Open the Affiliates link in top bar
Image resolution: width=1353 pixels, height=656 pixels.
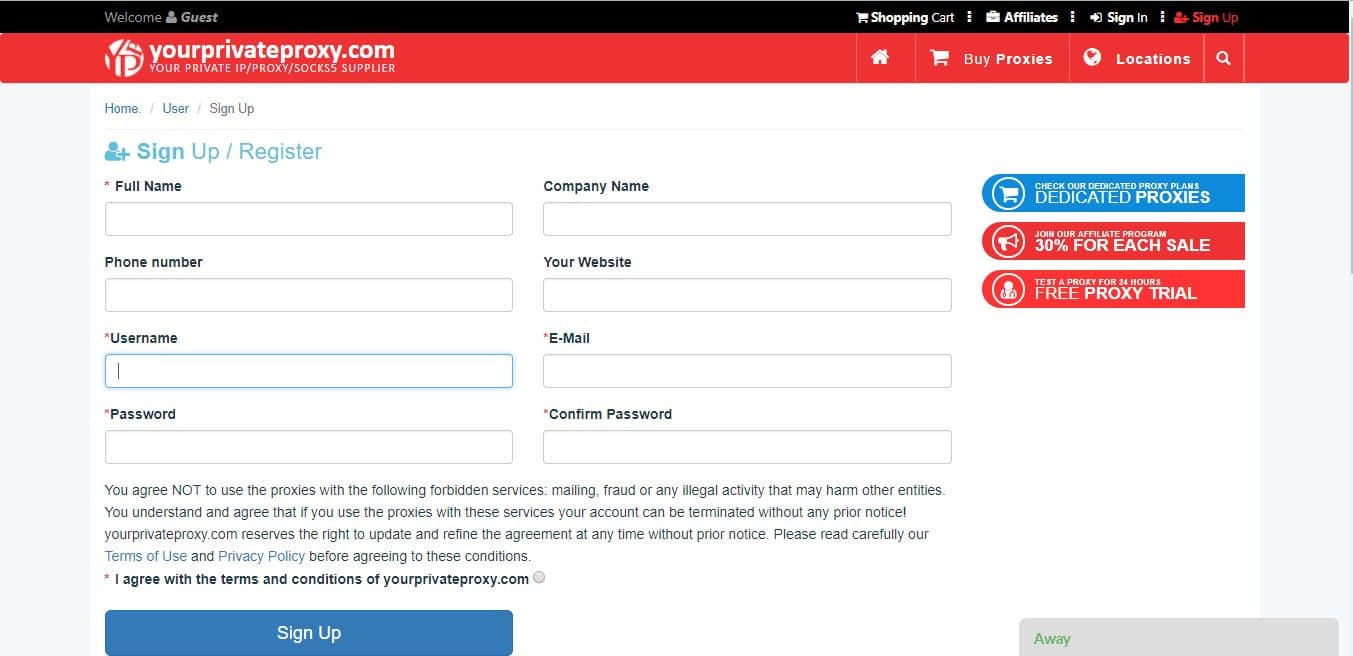(x=1022, y=17)
